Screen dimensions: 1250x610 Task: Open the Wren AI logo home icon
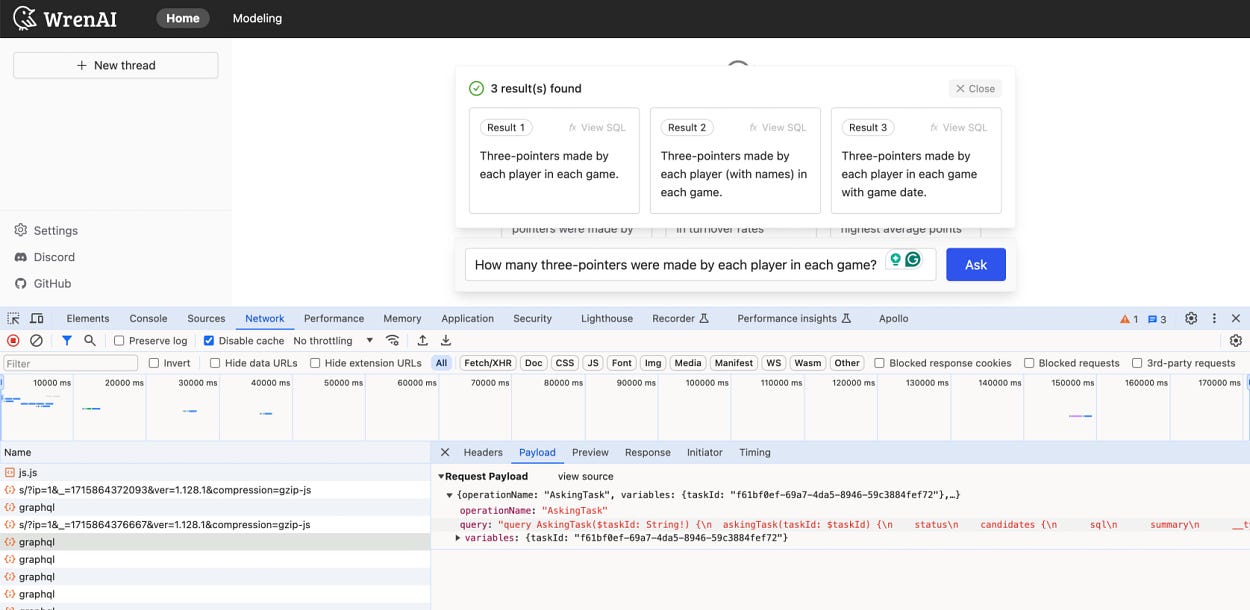coord(22,18)
